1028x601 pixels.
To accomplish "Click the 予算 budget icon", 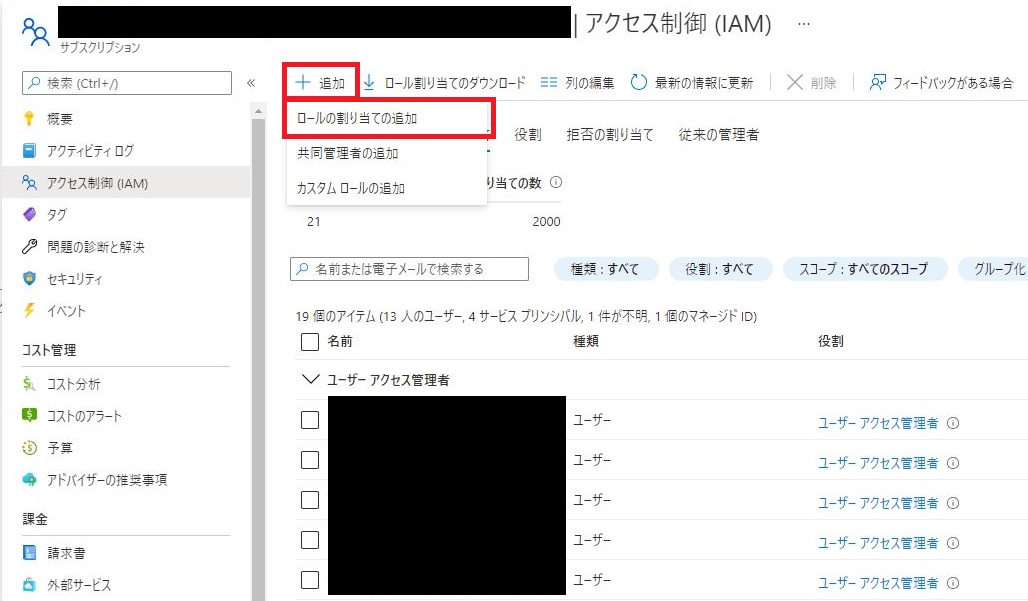I will coord(30,448).
